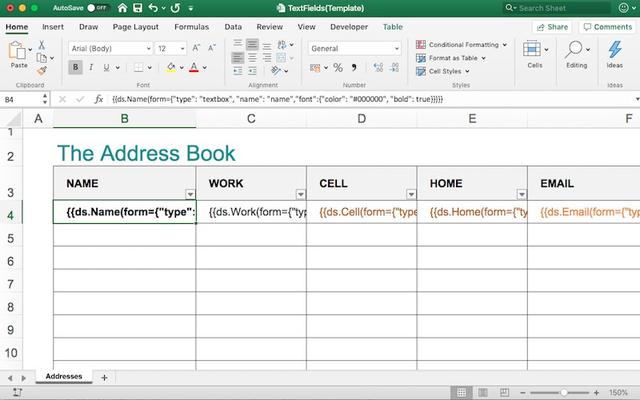The image size is (640, 400).
Task: Click the Share button
Action: pyautogui.click(x=552, y=27)
